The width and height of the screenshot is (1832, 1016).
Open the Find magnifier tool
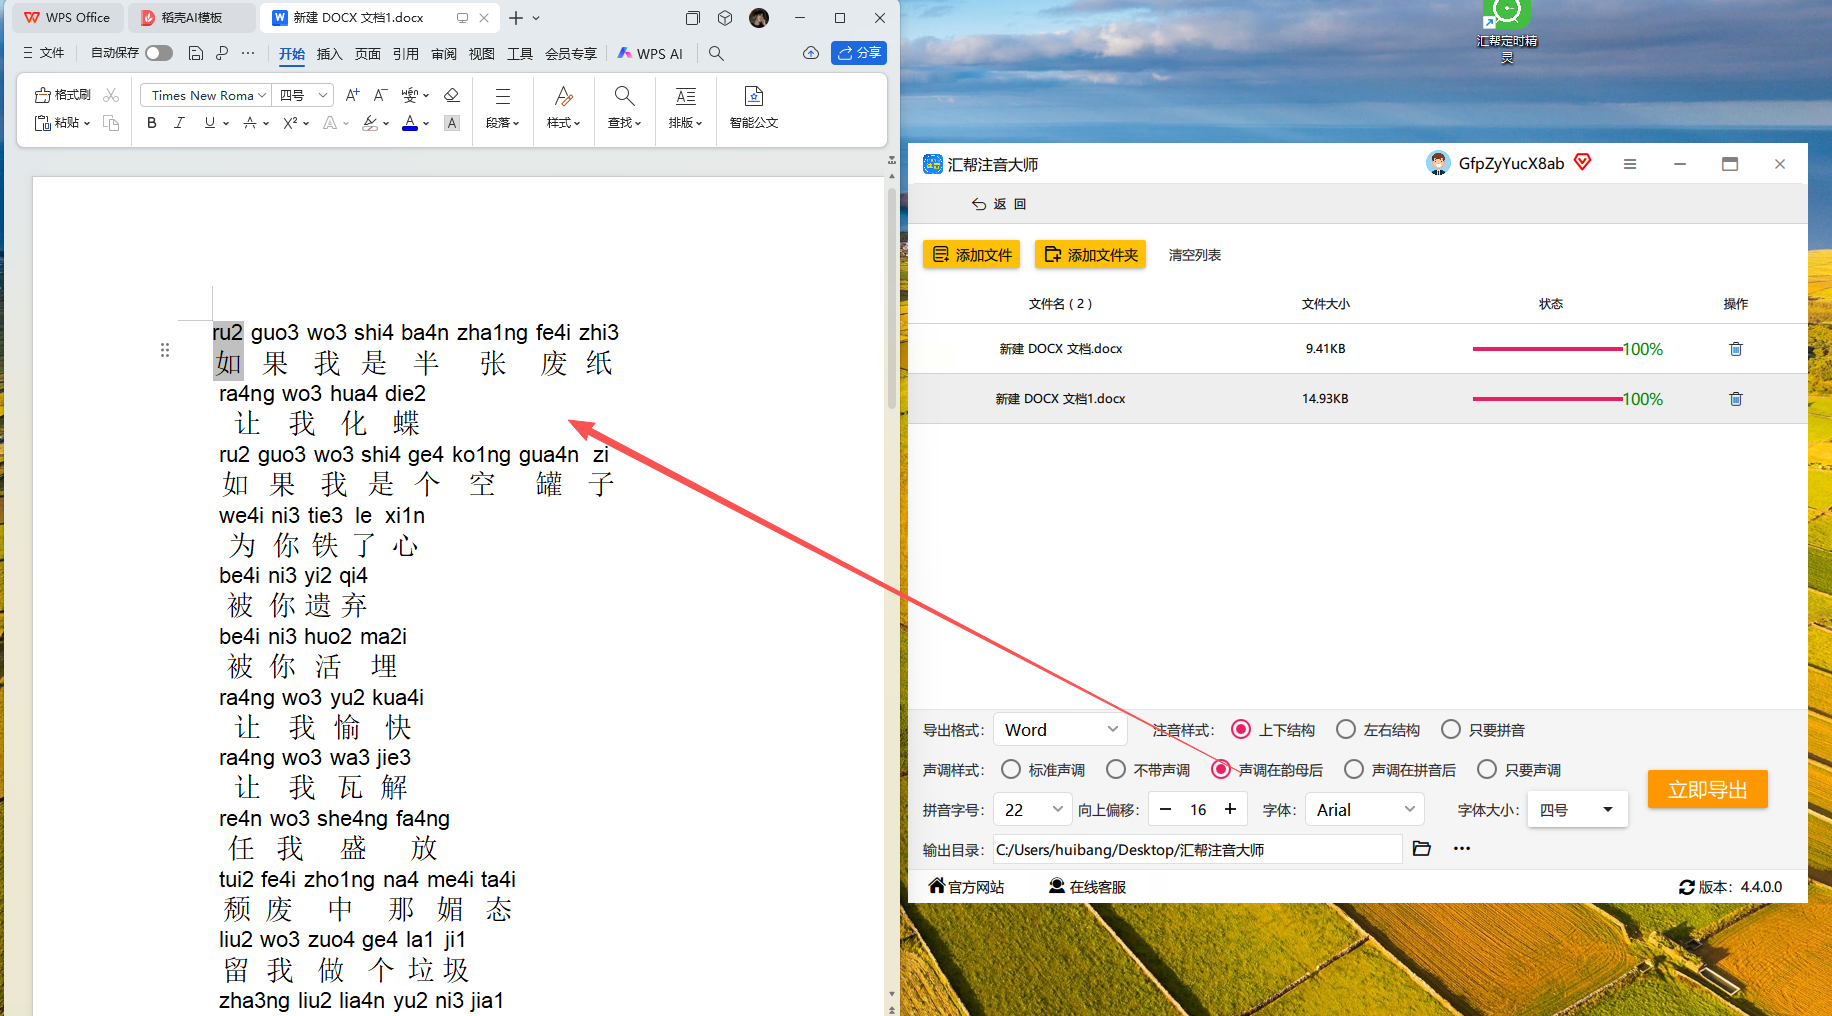pos(624,106)
